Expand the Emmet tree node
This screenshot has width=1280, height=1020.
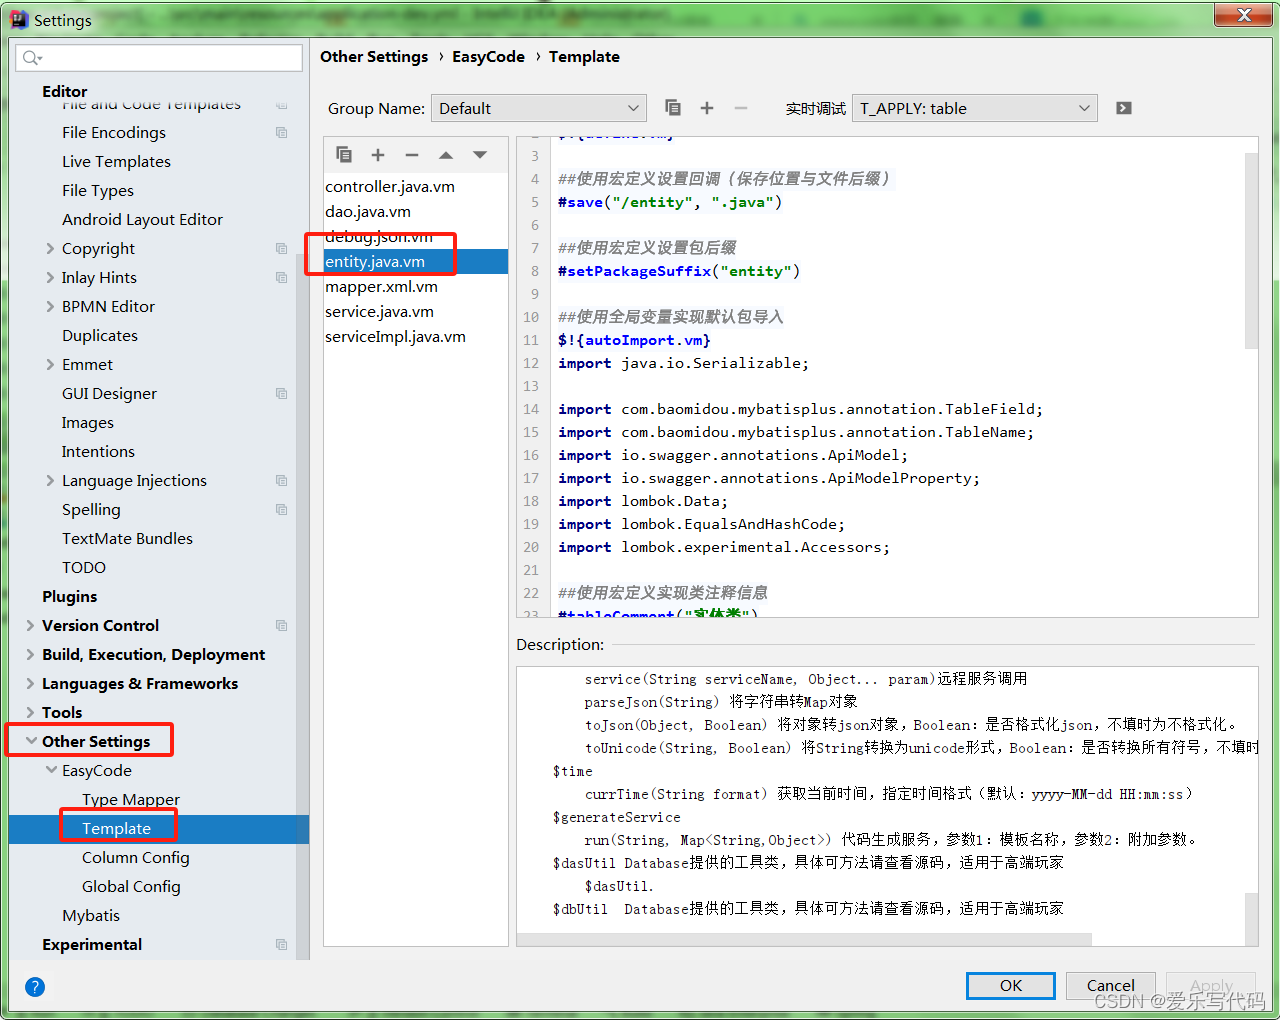[x=50, y=364]
